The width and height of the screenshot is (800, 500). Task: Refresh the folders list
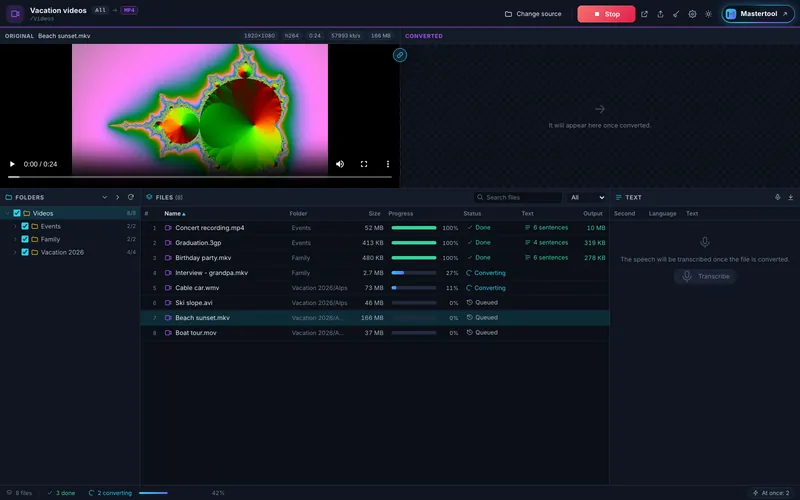[131, 197]
